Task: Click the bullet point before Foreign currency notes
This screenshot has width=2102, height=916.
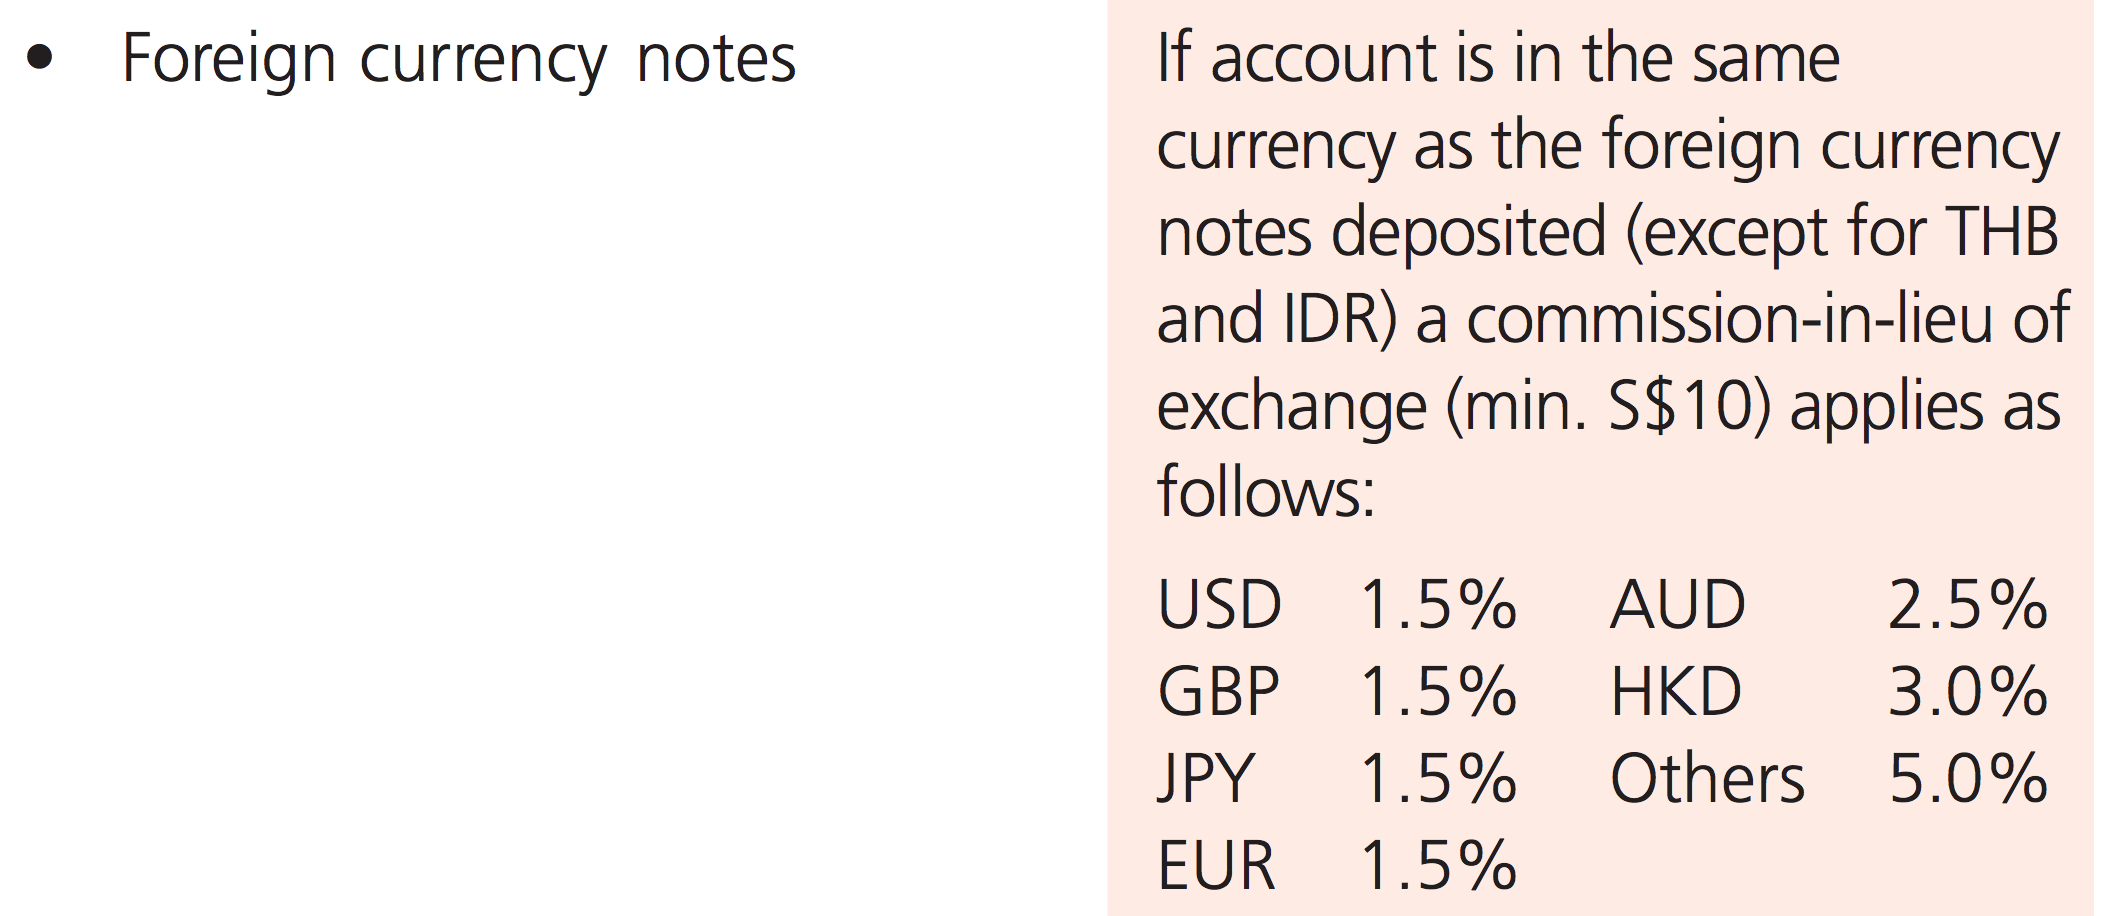Action: [x=40, y=58]
